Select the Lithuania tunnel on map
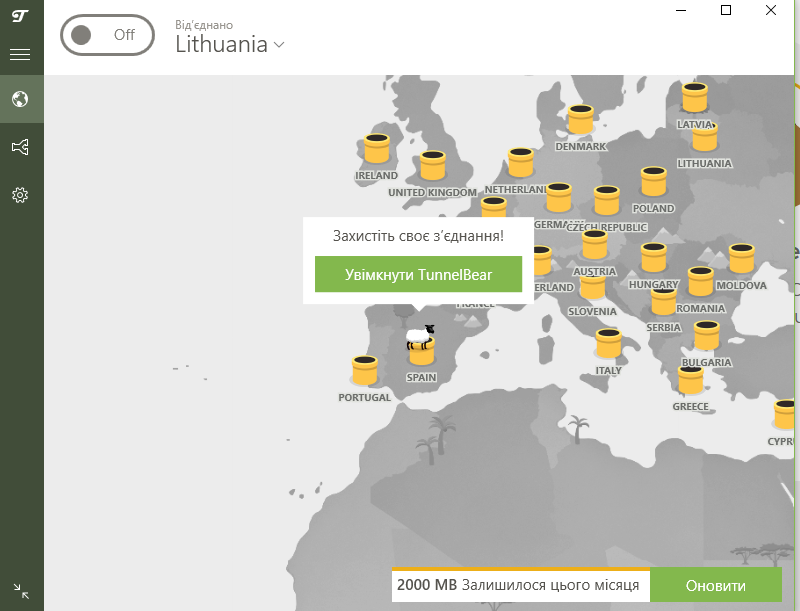Image resolution: width=800 pixels, height=611 pixels. click(x=705, y=139)
